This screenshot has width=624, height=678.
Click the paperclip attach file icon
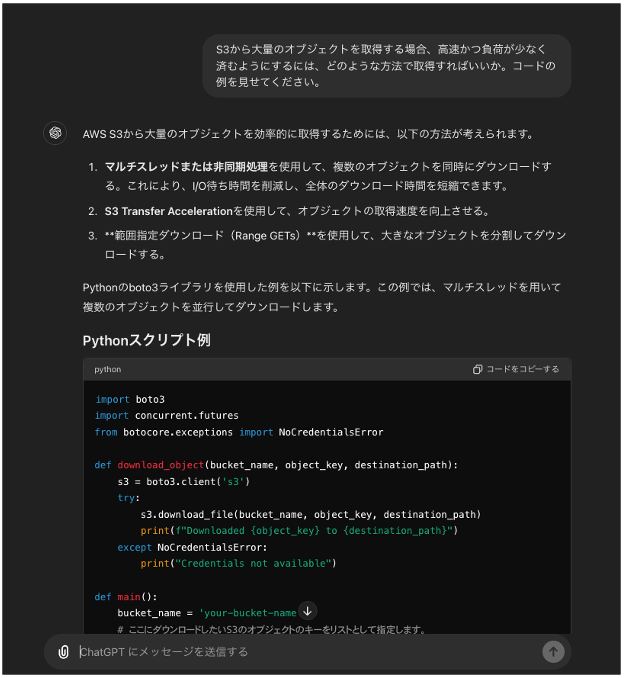point(63,652)
